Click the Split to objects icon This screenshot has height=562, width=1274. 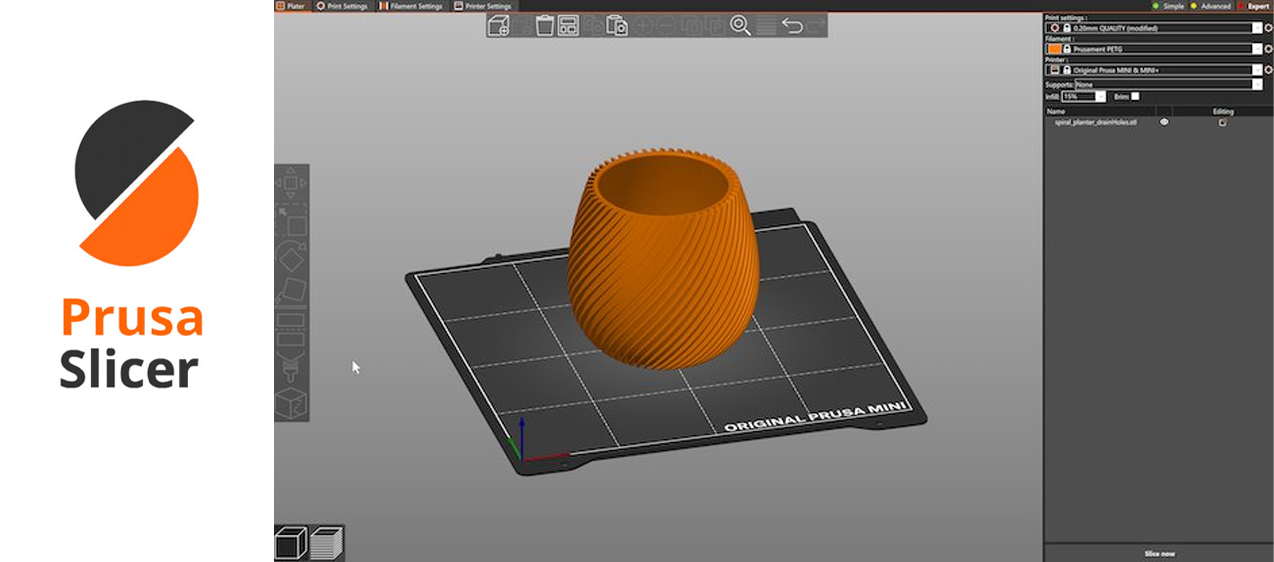(690, 25)
